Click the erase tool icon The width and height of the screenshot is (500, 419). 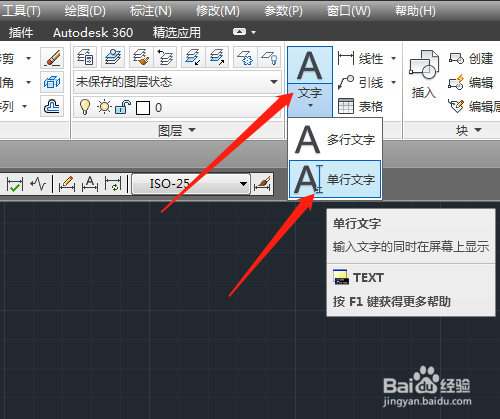click(x=52, y=58)
